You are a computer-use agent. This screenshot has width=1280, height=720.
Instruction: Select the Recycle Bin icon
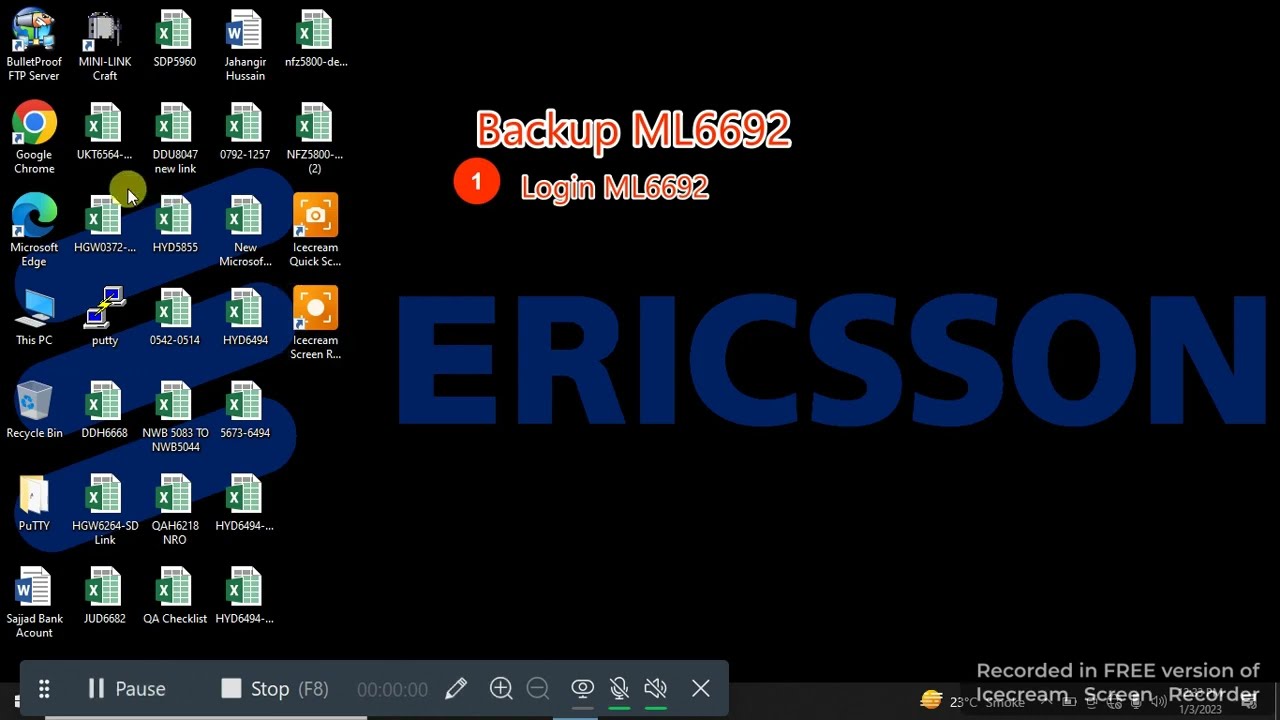pos(34,410)
